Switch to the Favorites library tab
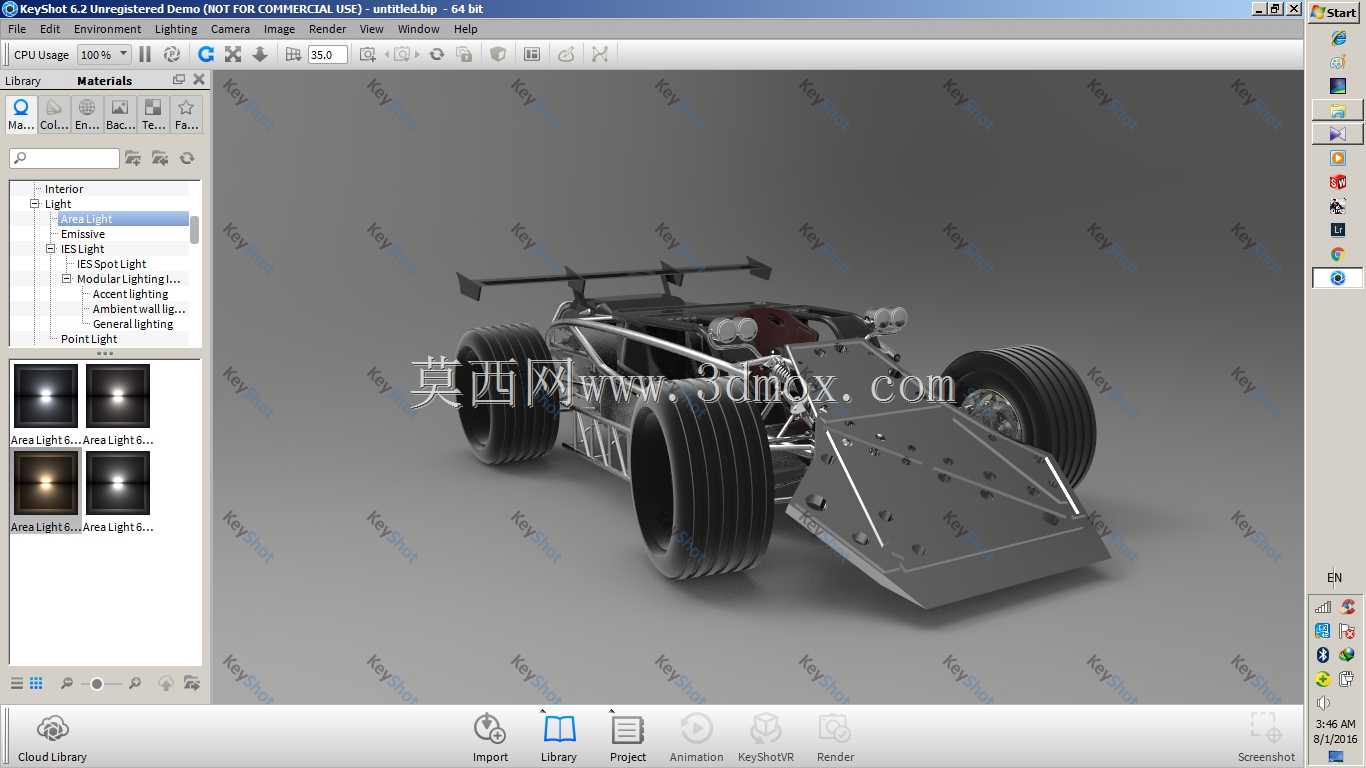The width and height of the screenshot is (1366, 768). (186, 114)
